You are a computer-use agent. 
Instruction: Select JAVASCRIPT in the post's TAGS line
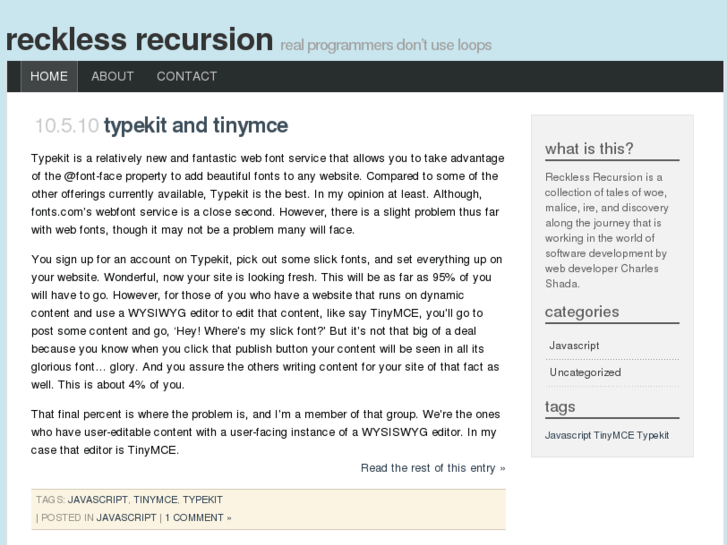point(98,499)
